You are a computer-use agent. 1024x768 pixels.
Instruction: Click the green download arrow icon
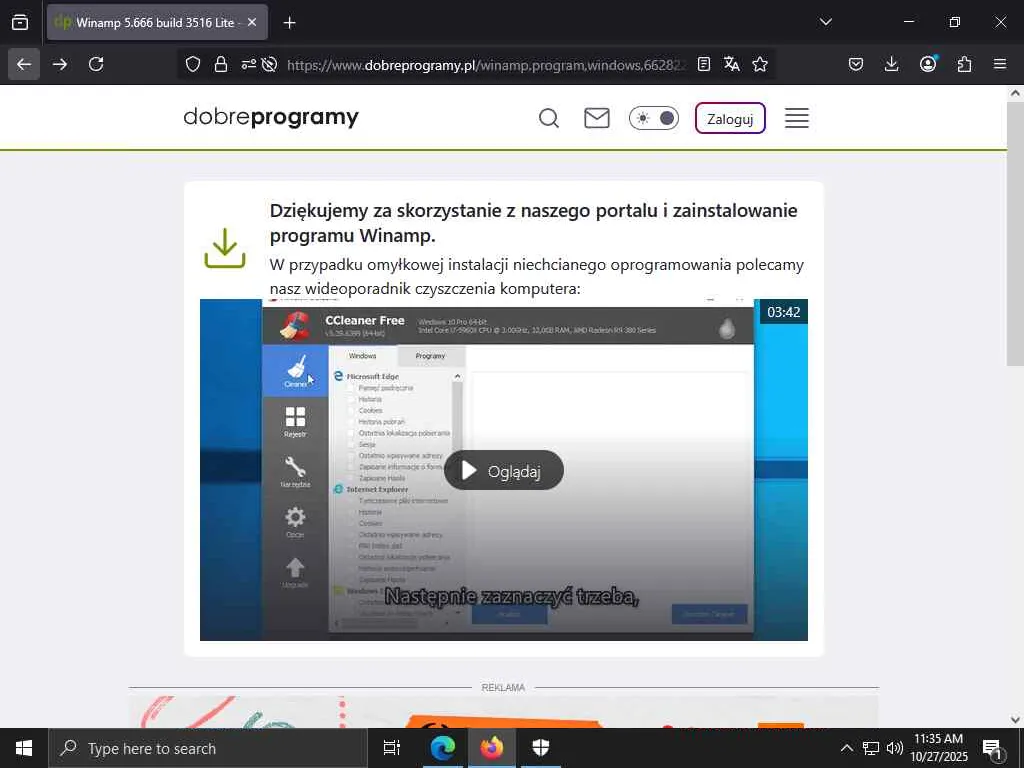[x=225, y=248]
